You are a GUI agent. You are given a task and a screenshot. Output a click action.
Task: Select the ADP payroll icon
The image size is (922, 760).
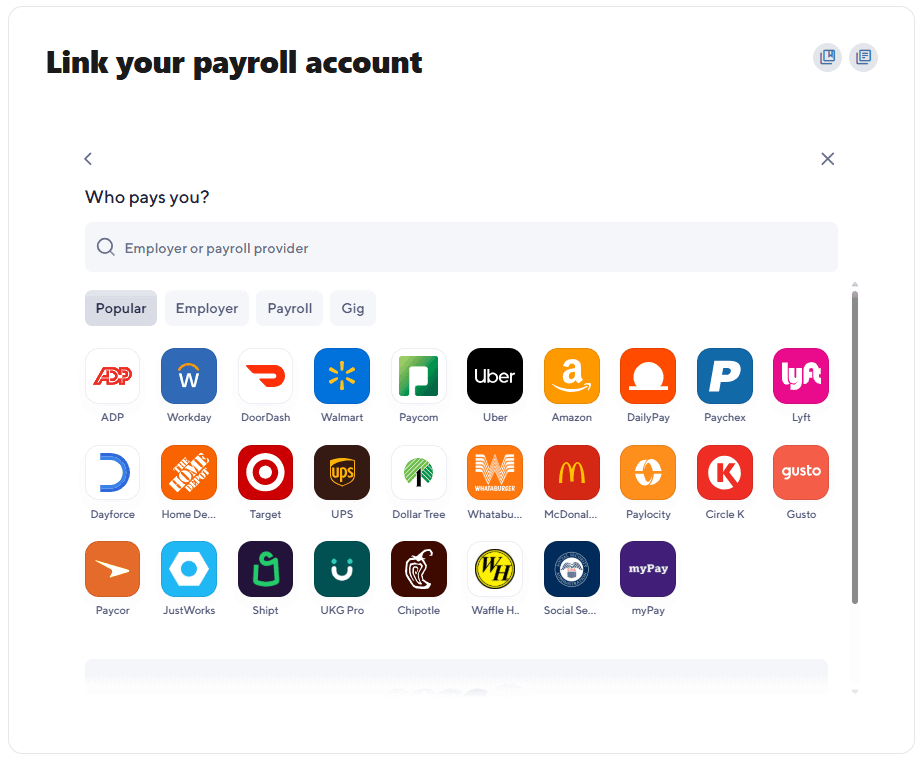tap(112, 376)
